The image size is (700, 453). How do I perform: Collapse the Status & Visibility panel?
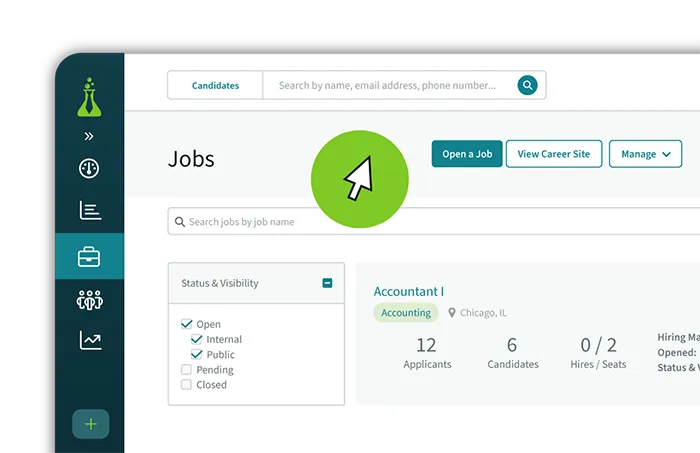click(327, 283)
